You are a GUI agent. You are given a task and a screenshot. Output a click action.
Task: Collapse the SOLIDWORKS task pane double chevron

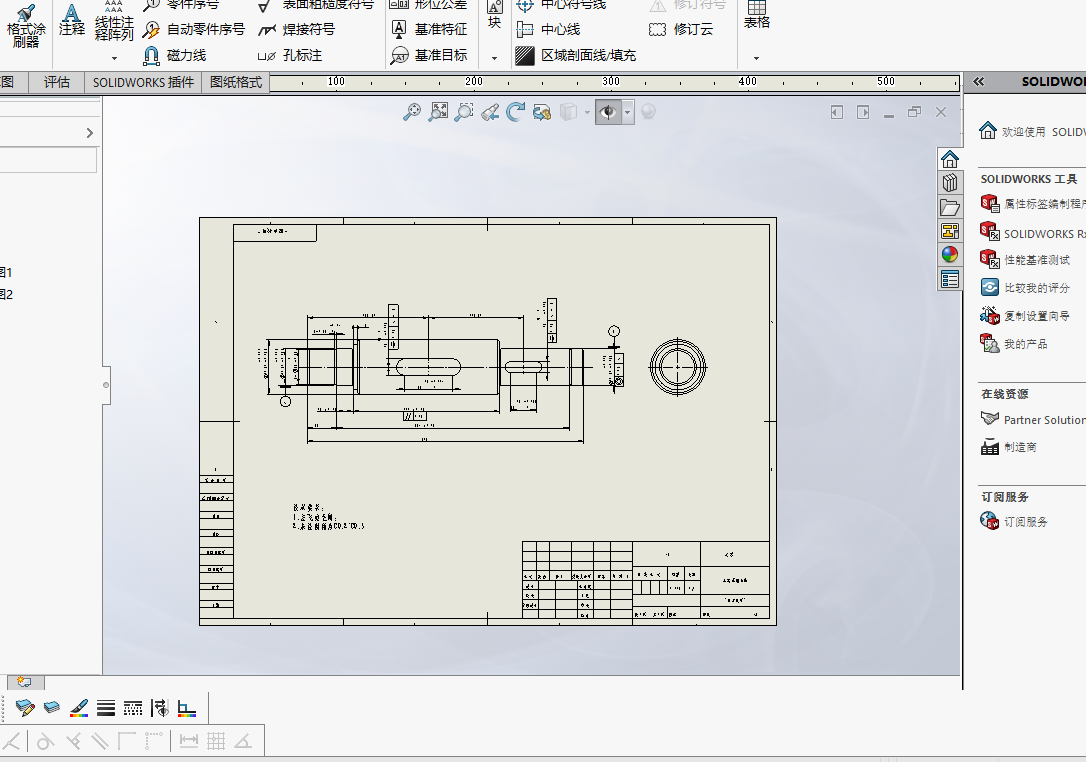978,82
